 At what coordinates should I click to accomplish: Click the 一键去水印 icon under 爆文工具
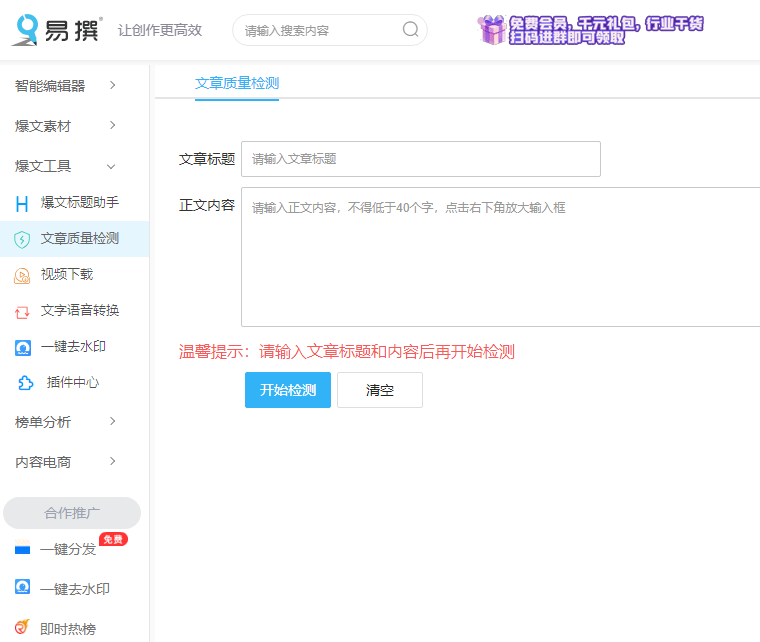point(23,347)
